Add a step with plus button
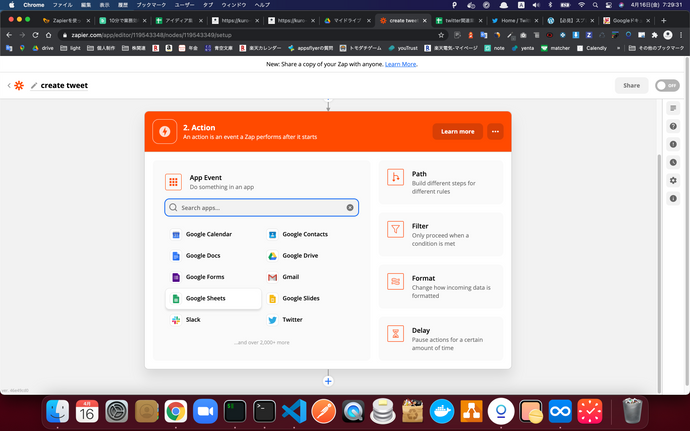 [328, 381]
